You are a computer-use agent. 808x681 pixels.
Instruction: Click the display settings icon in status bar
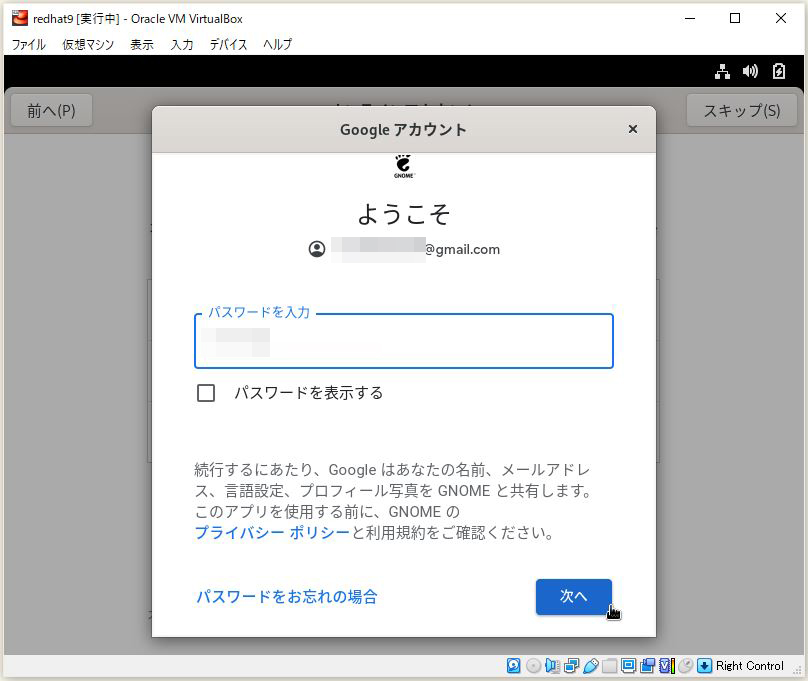[628, 666]
